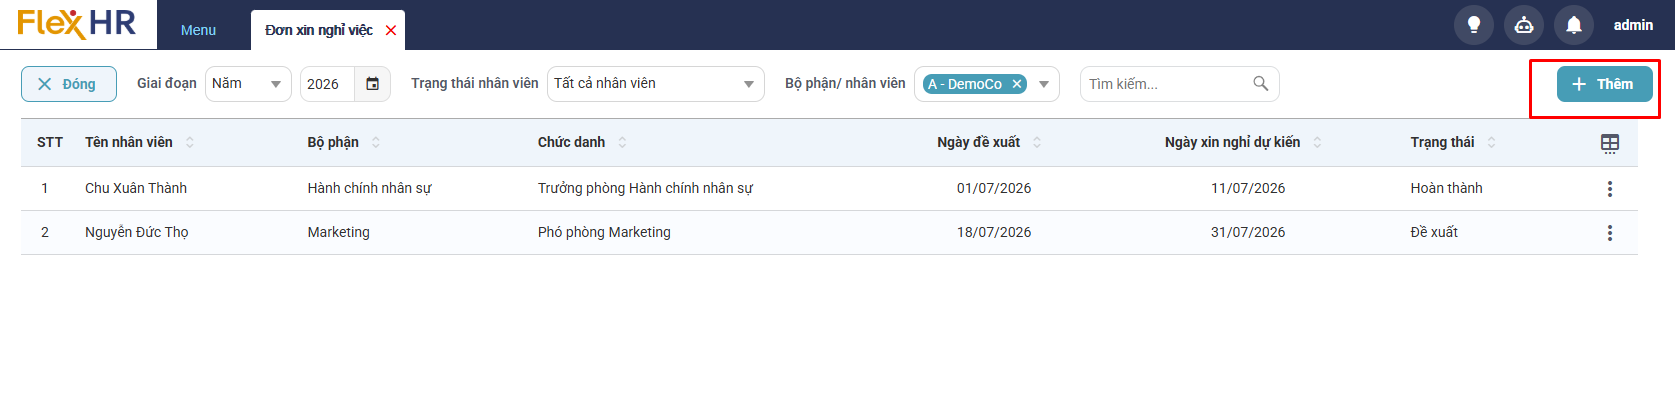This screenshot has width=1675, height=406.
Task: Sort by Tên nhân viên column
Action: tap(190, 142)
